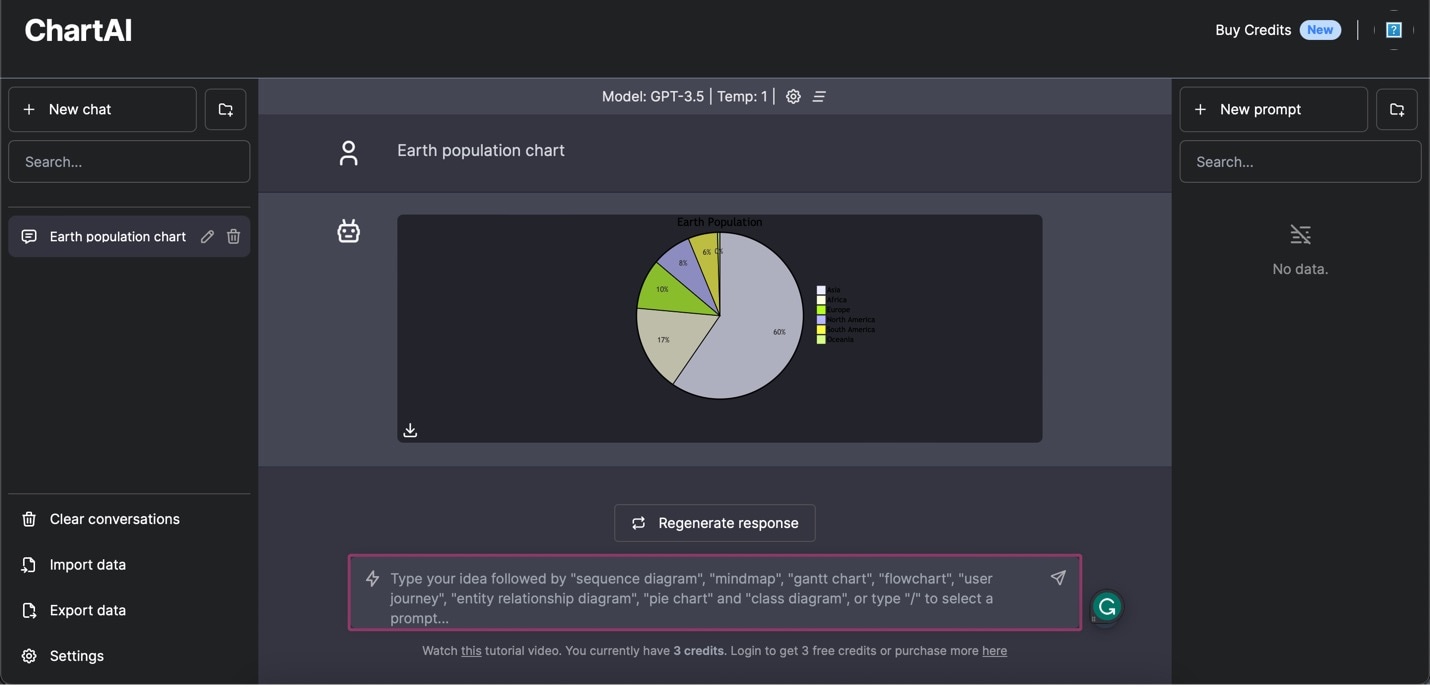The height and width of the screenshot is (687, 1430).
Task: Click the settings gear icon in sidebar
Action: 29,656
